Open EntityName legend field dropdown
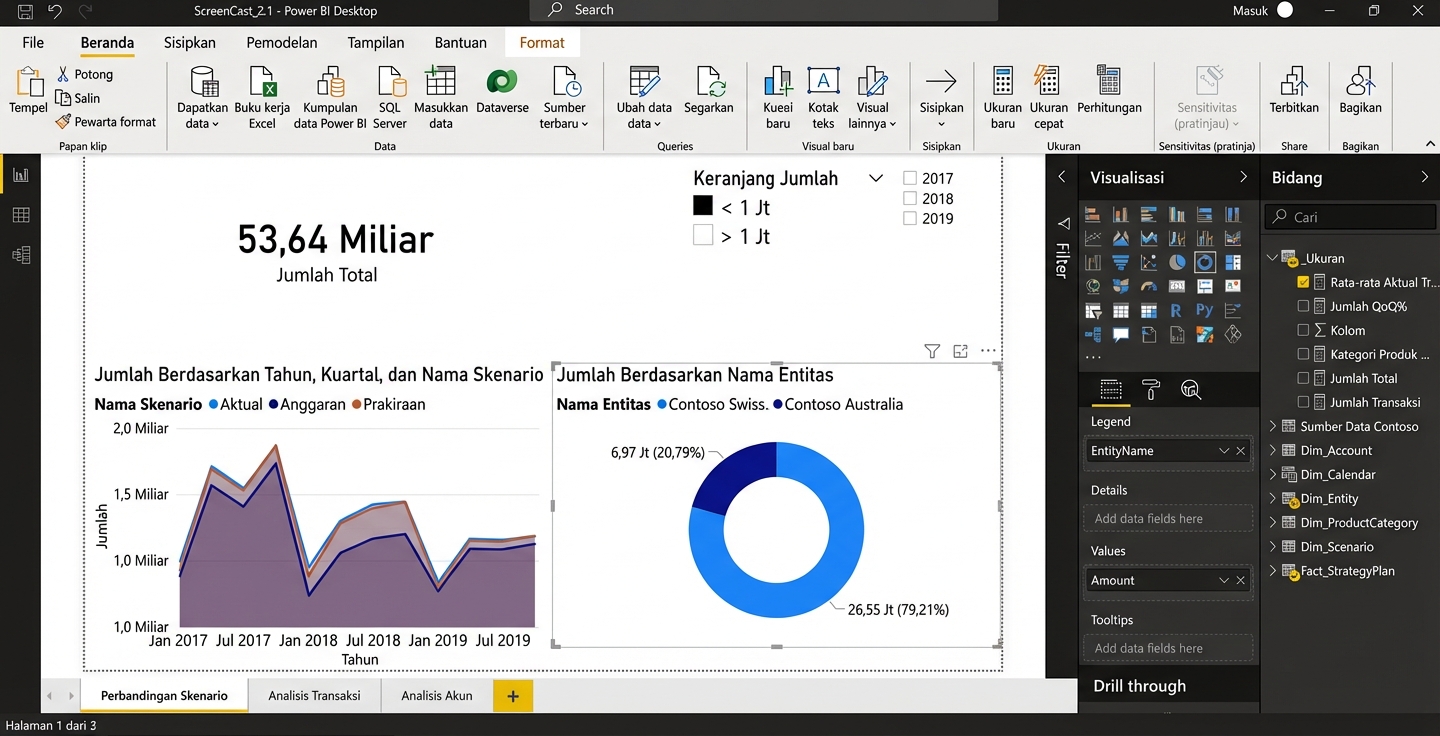The height and width of the screenshot is (736, 1440). click(x=1223, y=451)
